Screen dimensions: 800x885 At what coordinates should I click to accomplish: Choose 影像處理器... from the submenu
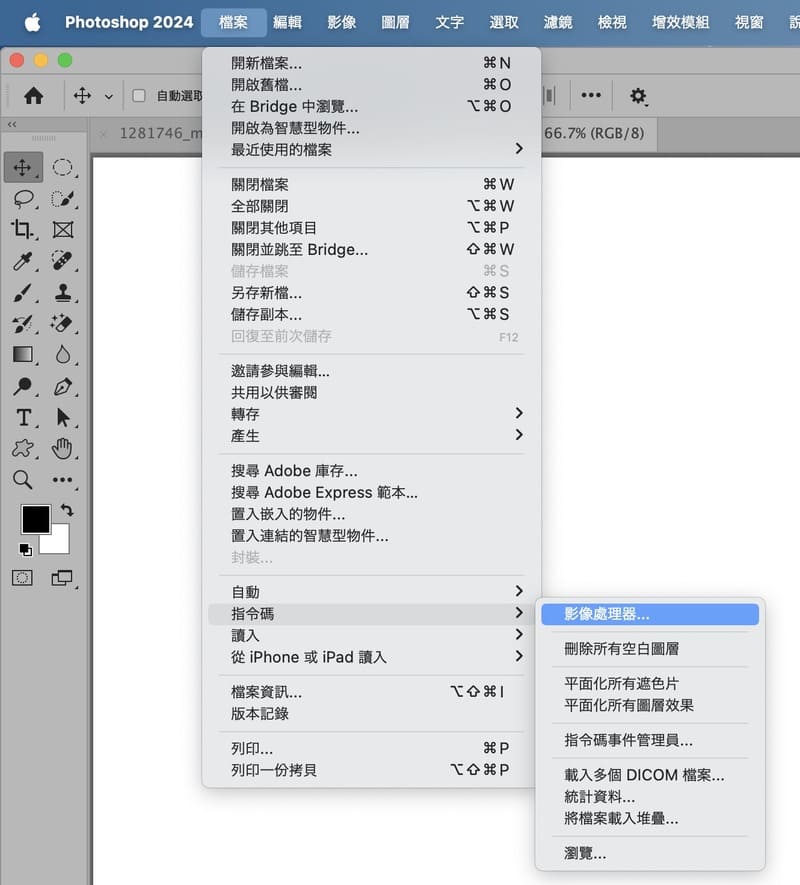pos(650,614)
